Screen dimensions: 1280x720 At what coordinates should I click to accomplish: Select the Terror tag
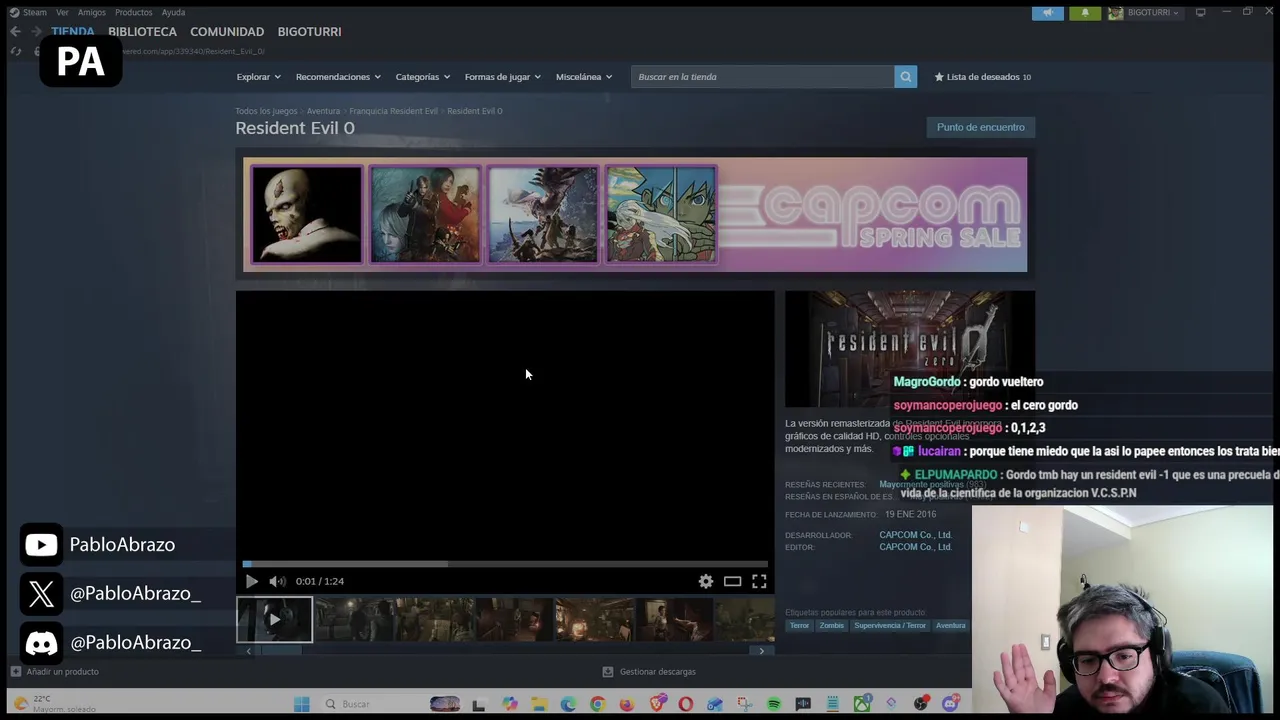click(799, 626)
